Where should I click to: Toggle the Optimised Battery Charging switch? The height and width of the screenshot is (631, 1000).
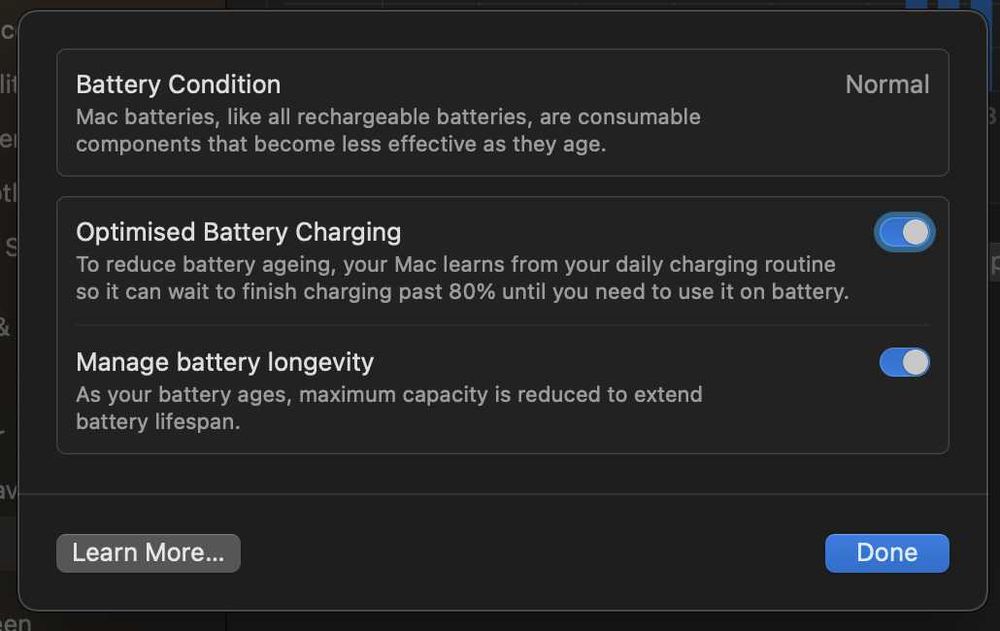[x=905, y=233]
